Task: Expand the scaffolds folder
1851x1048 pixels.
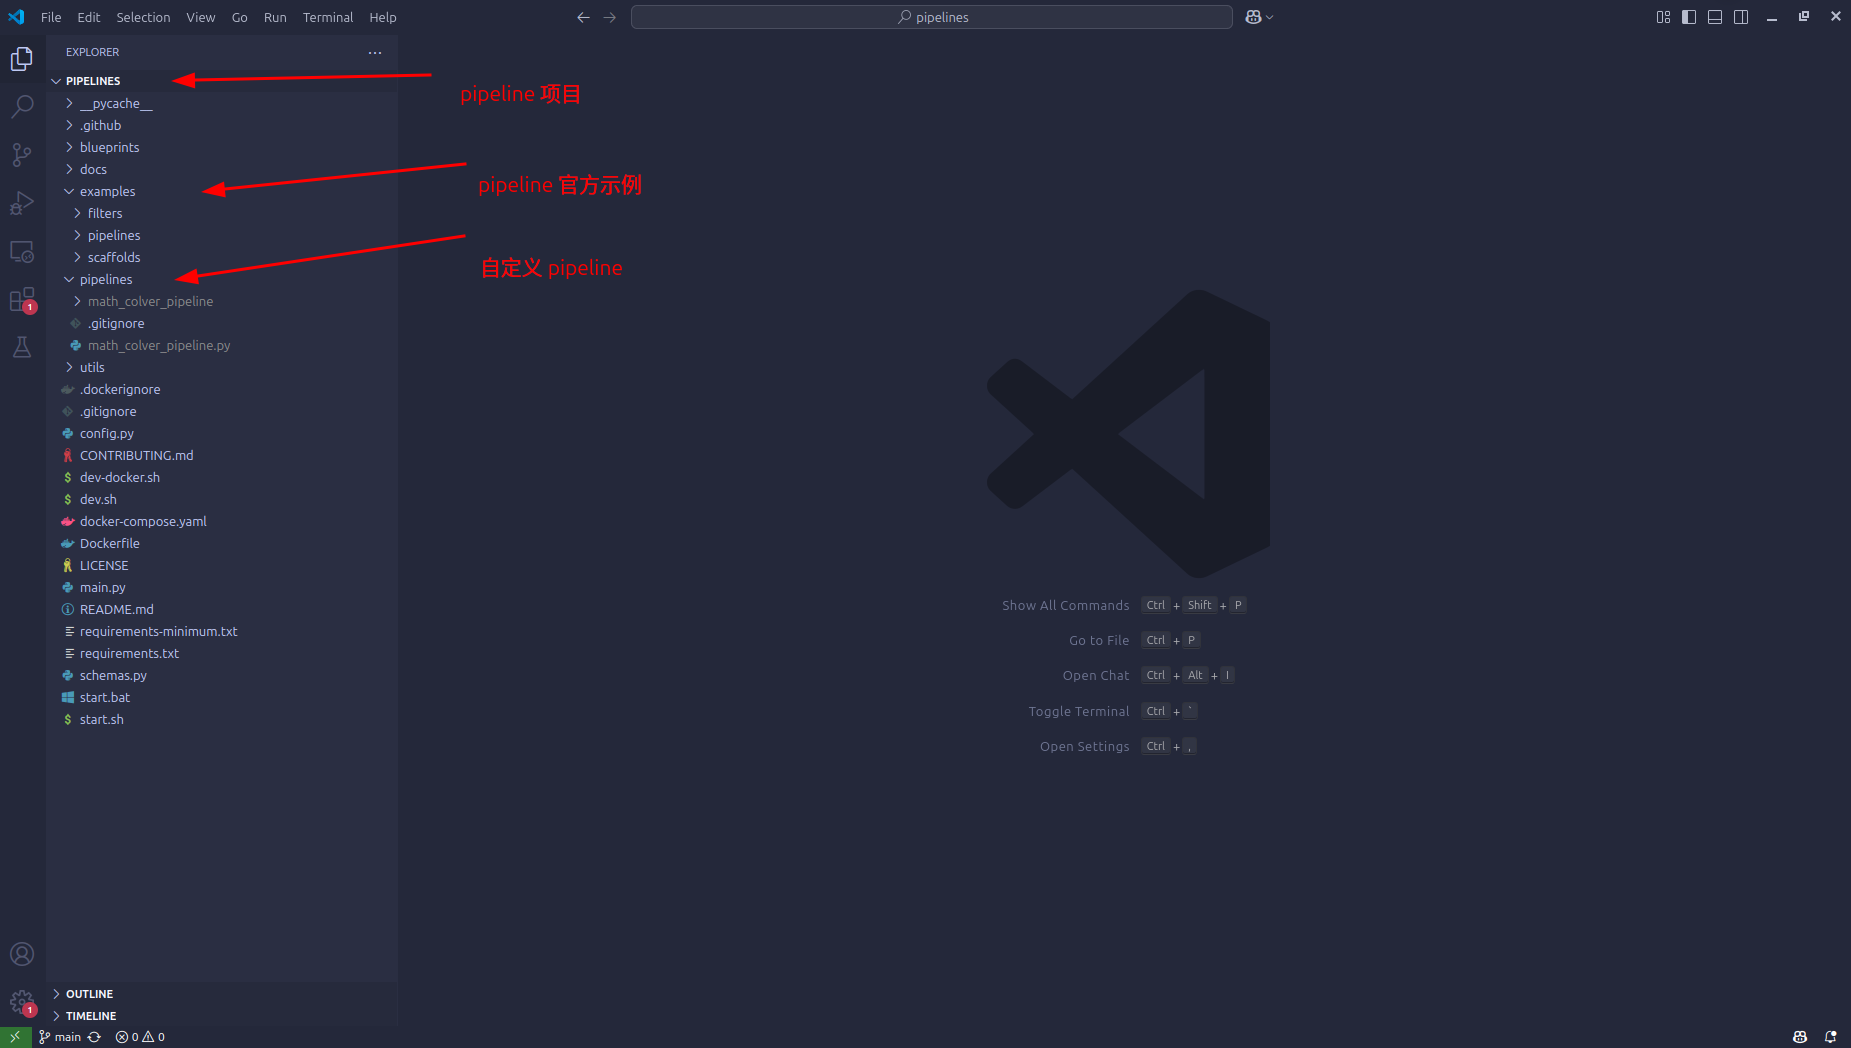Action: point(222,257)
